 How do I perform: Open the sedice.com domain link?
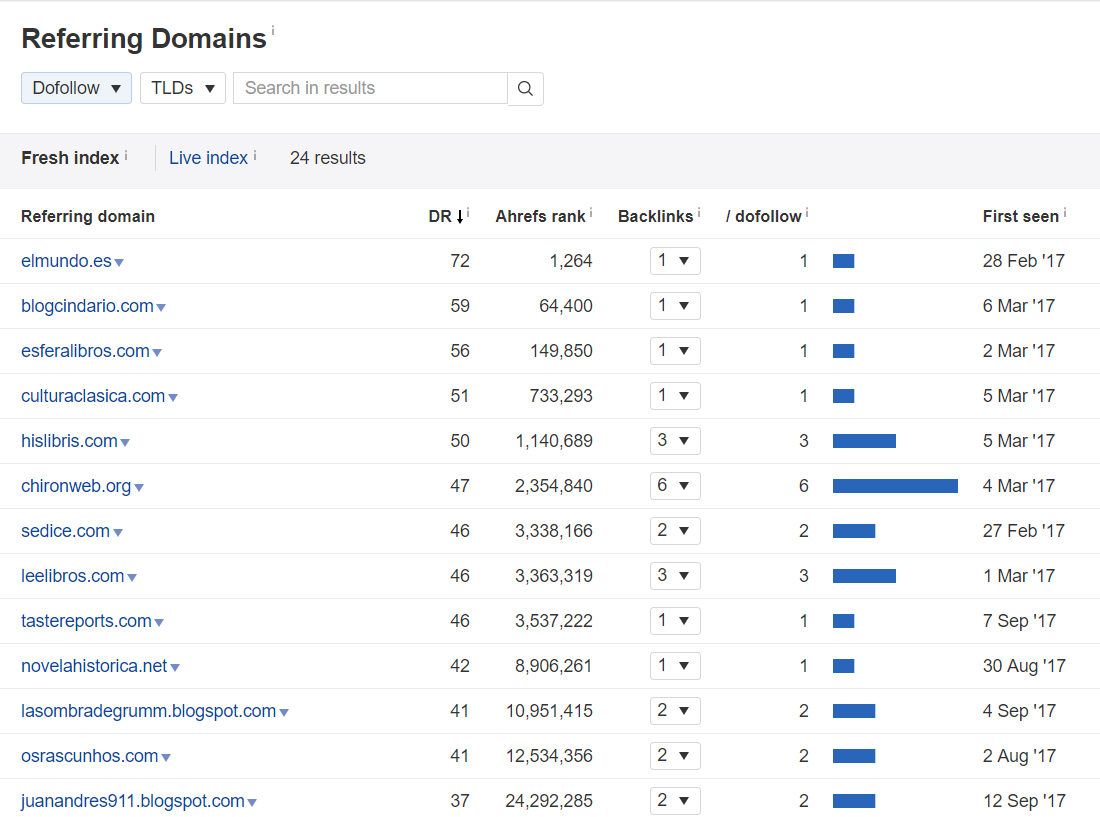pos(65,530)
